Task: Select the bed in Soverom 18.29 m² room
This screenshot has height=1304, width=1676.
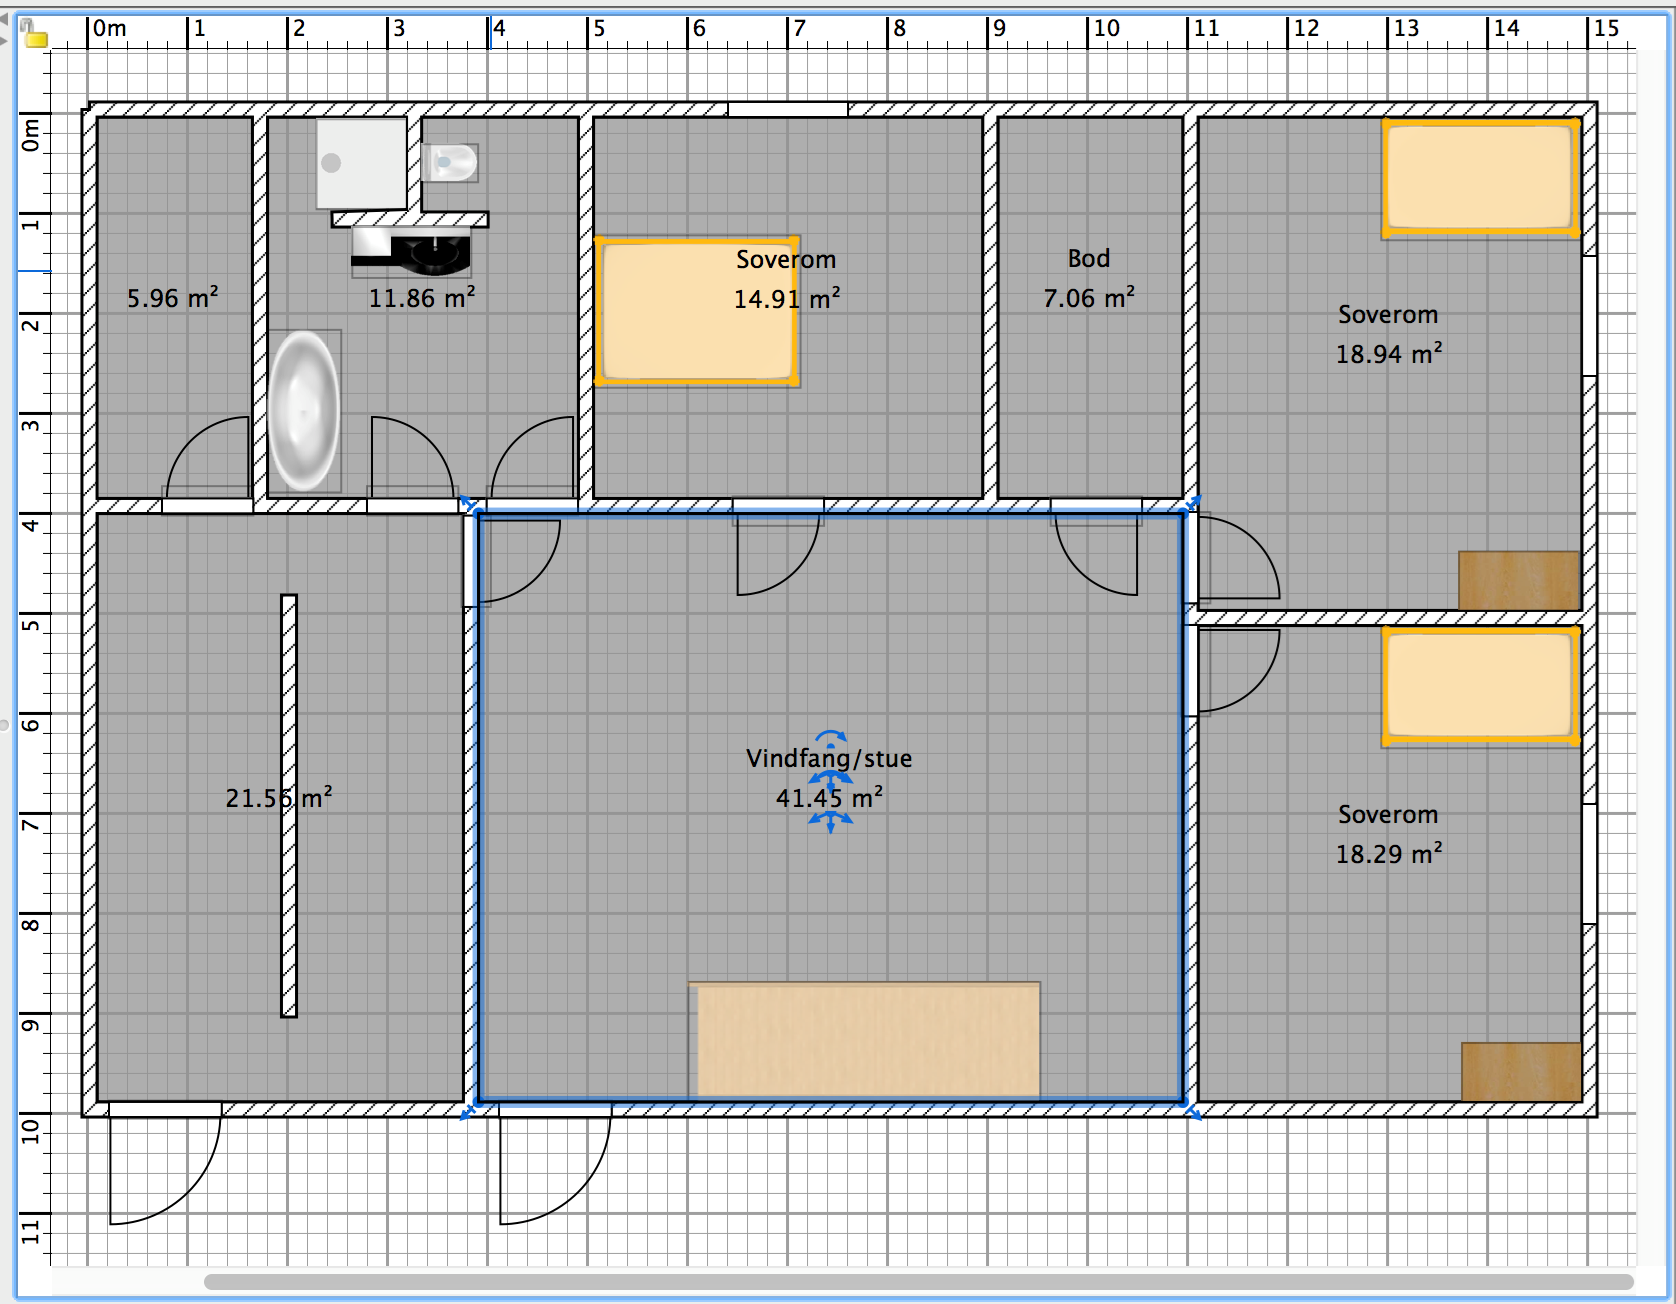Action: coord(1480,686)
